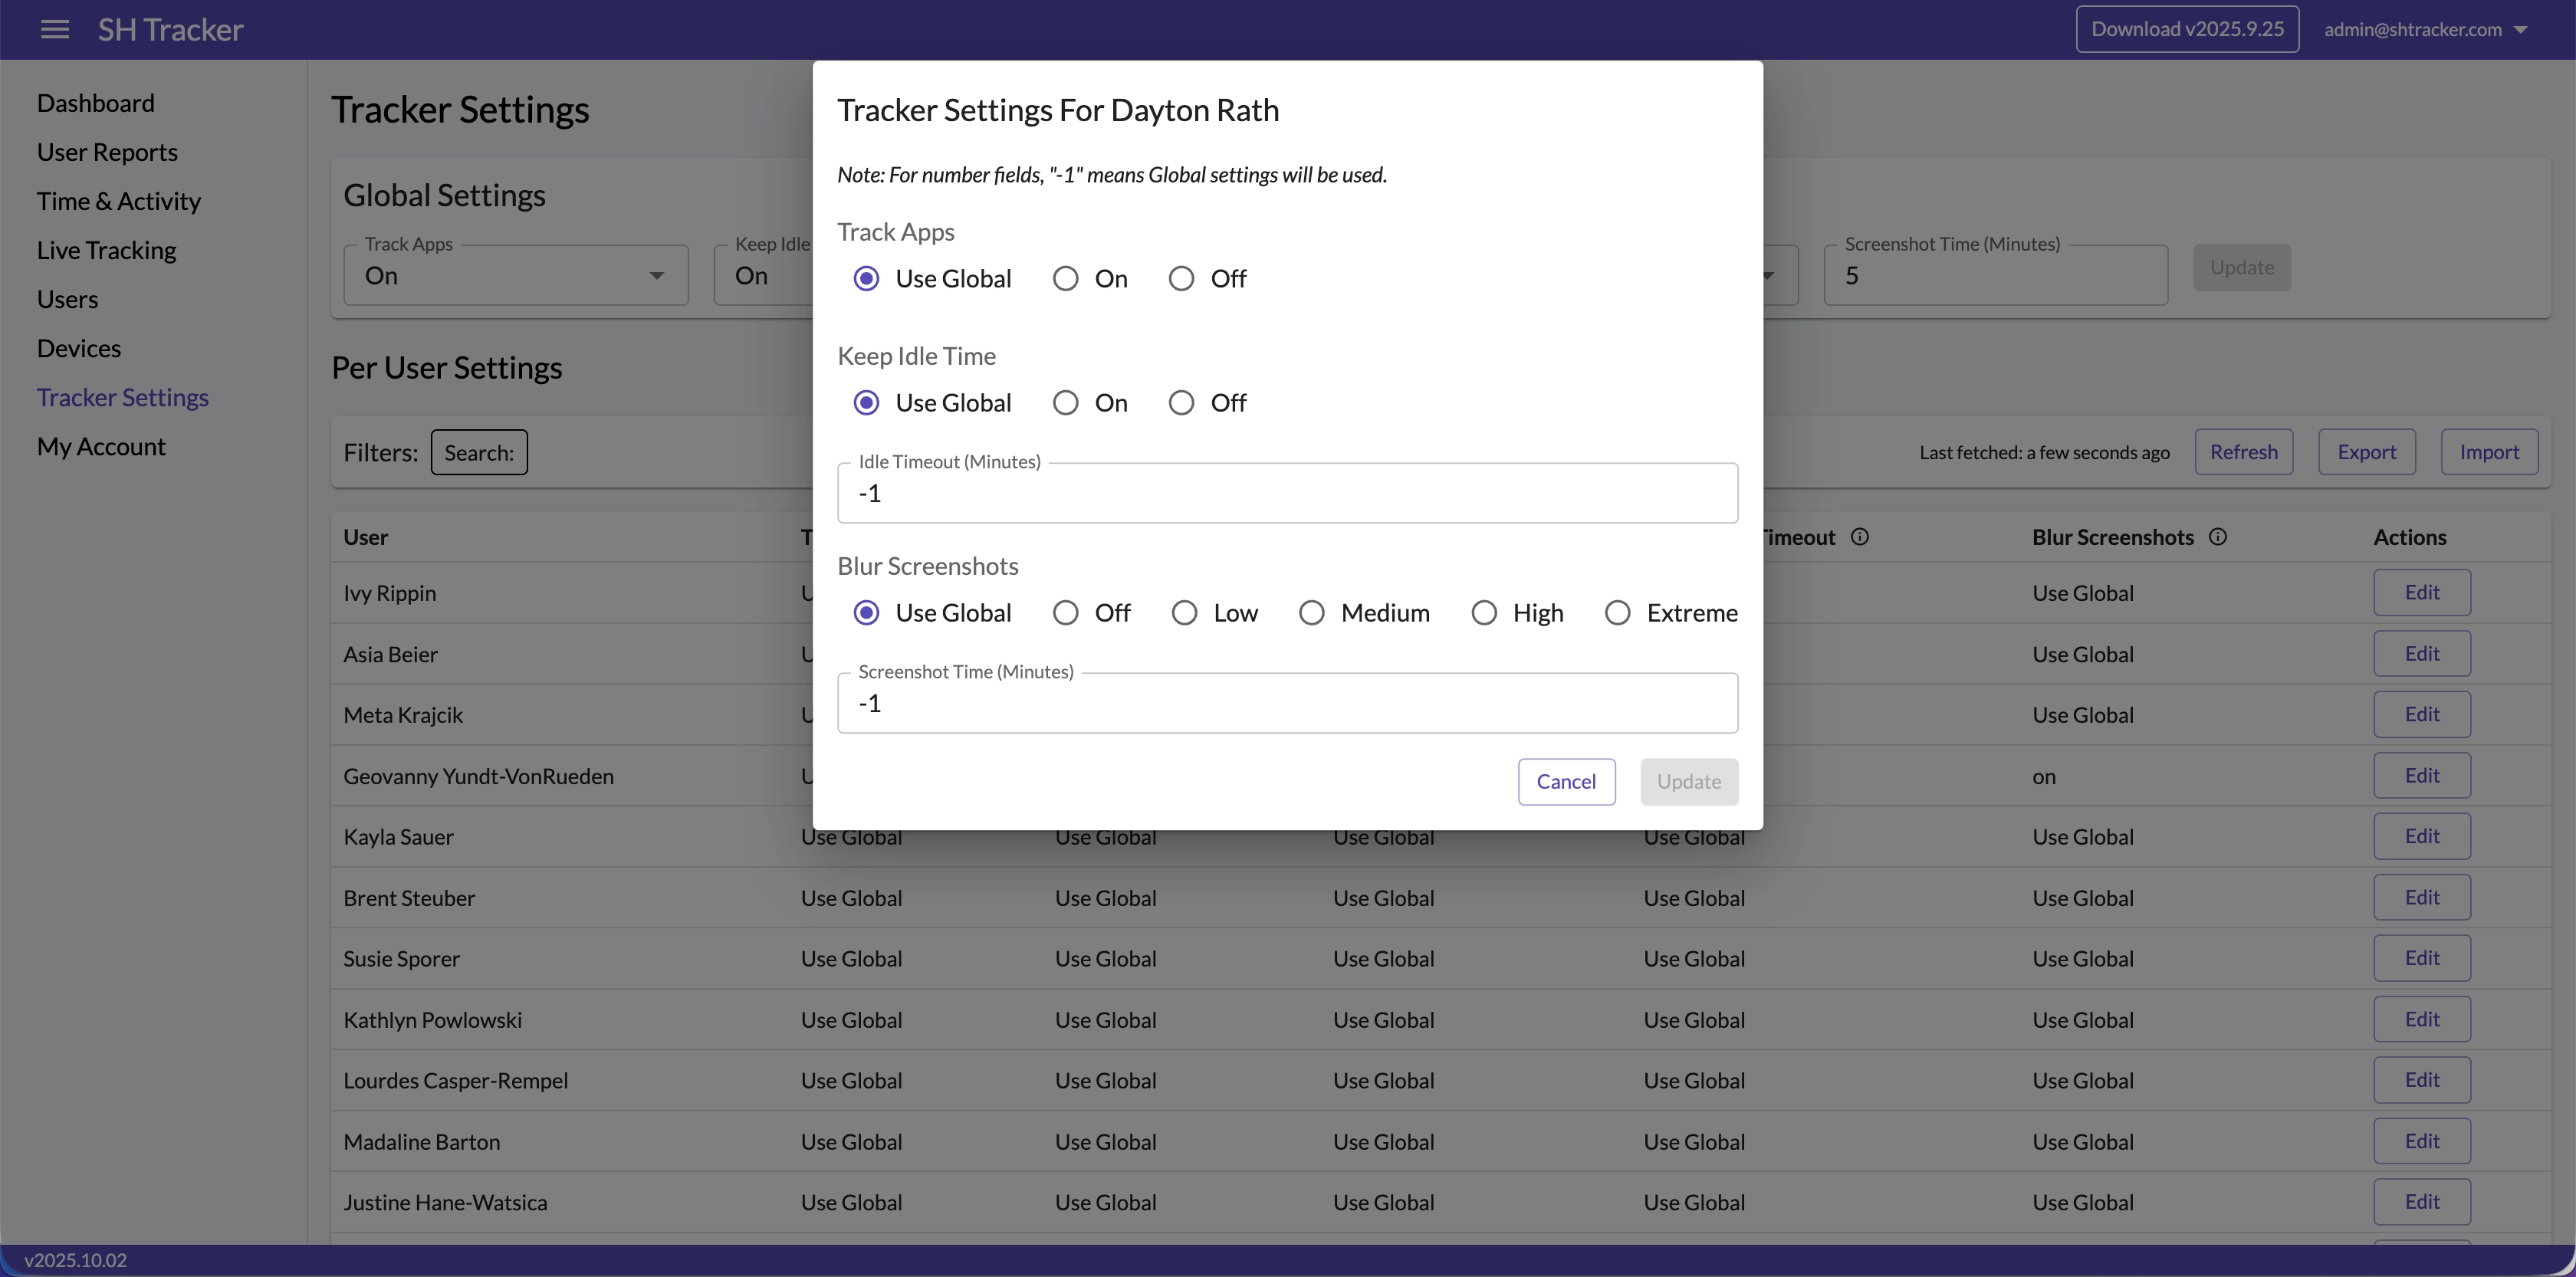Open the hamburger navigation menu
The image size is (2576, 1277).
(55, 29)
